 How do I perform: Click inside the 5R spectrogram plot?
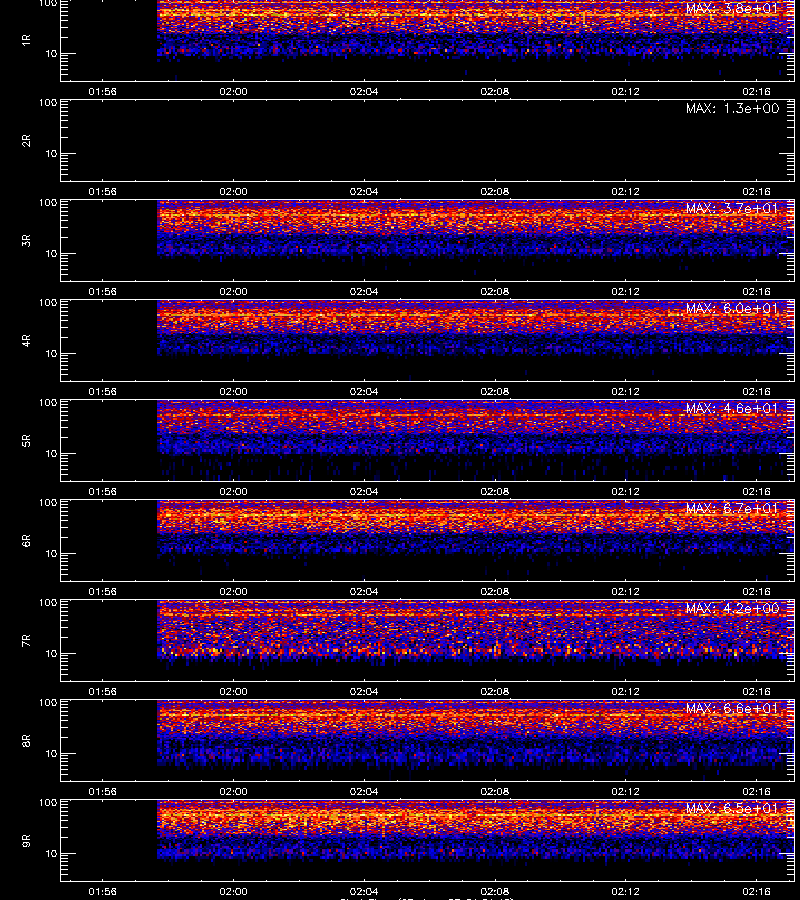(428, 440)
